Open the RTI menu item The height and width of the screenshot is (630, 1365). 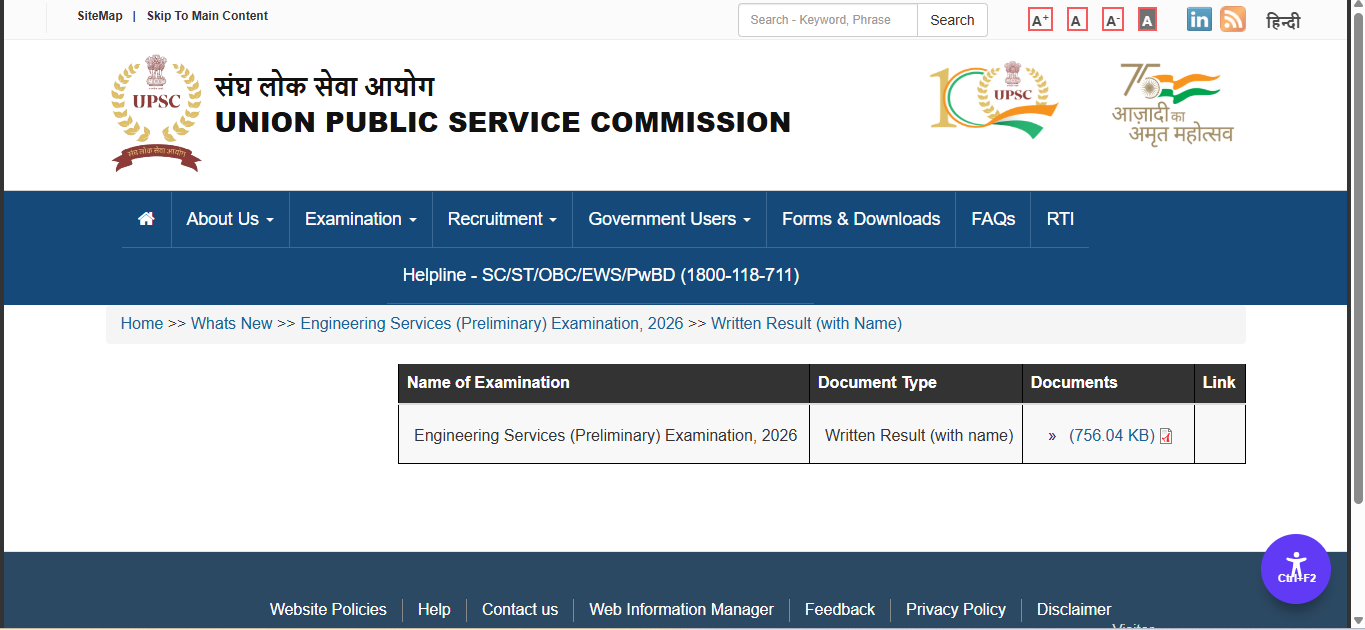(x=1059, y=218)
